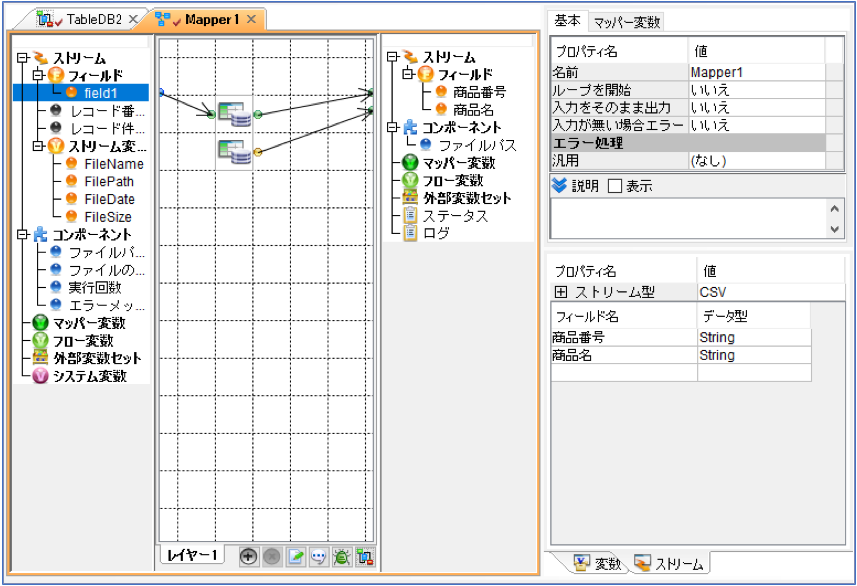Collapse the right ストリーム tree node
The height and width of the screenshot is (586, 857).
pos(392,56)
